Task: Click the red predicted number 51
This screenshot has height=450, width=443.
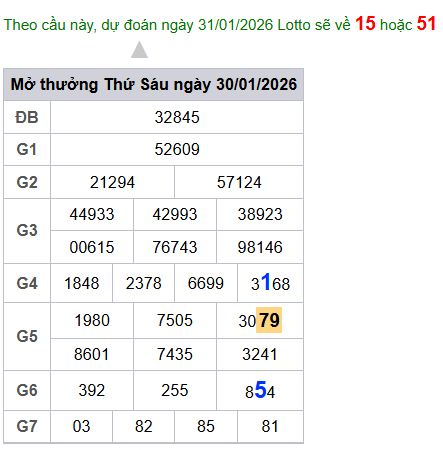Action: 426,24
